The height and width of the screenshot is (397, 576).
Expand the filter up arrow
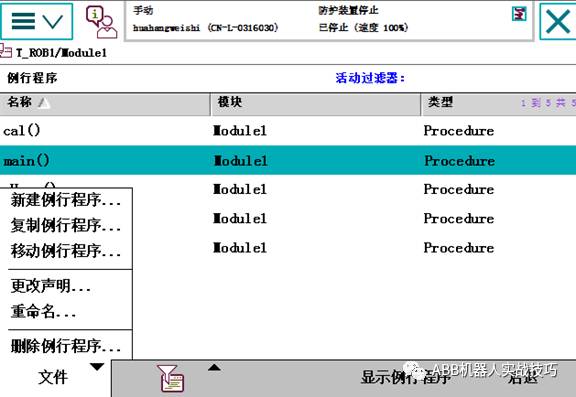(214, 368)
